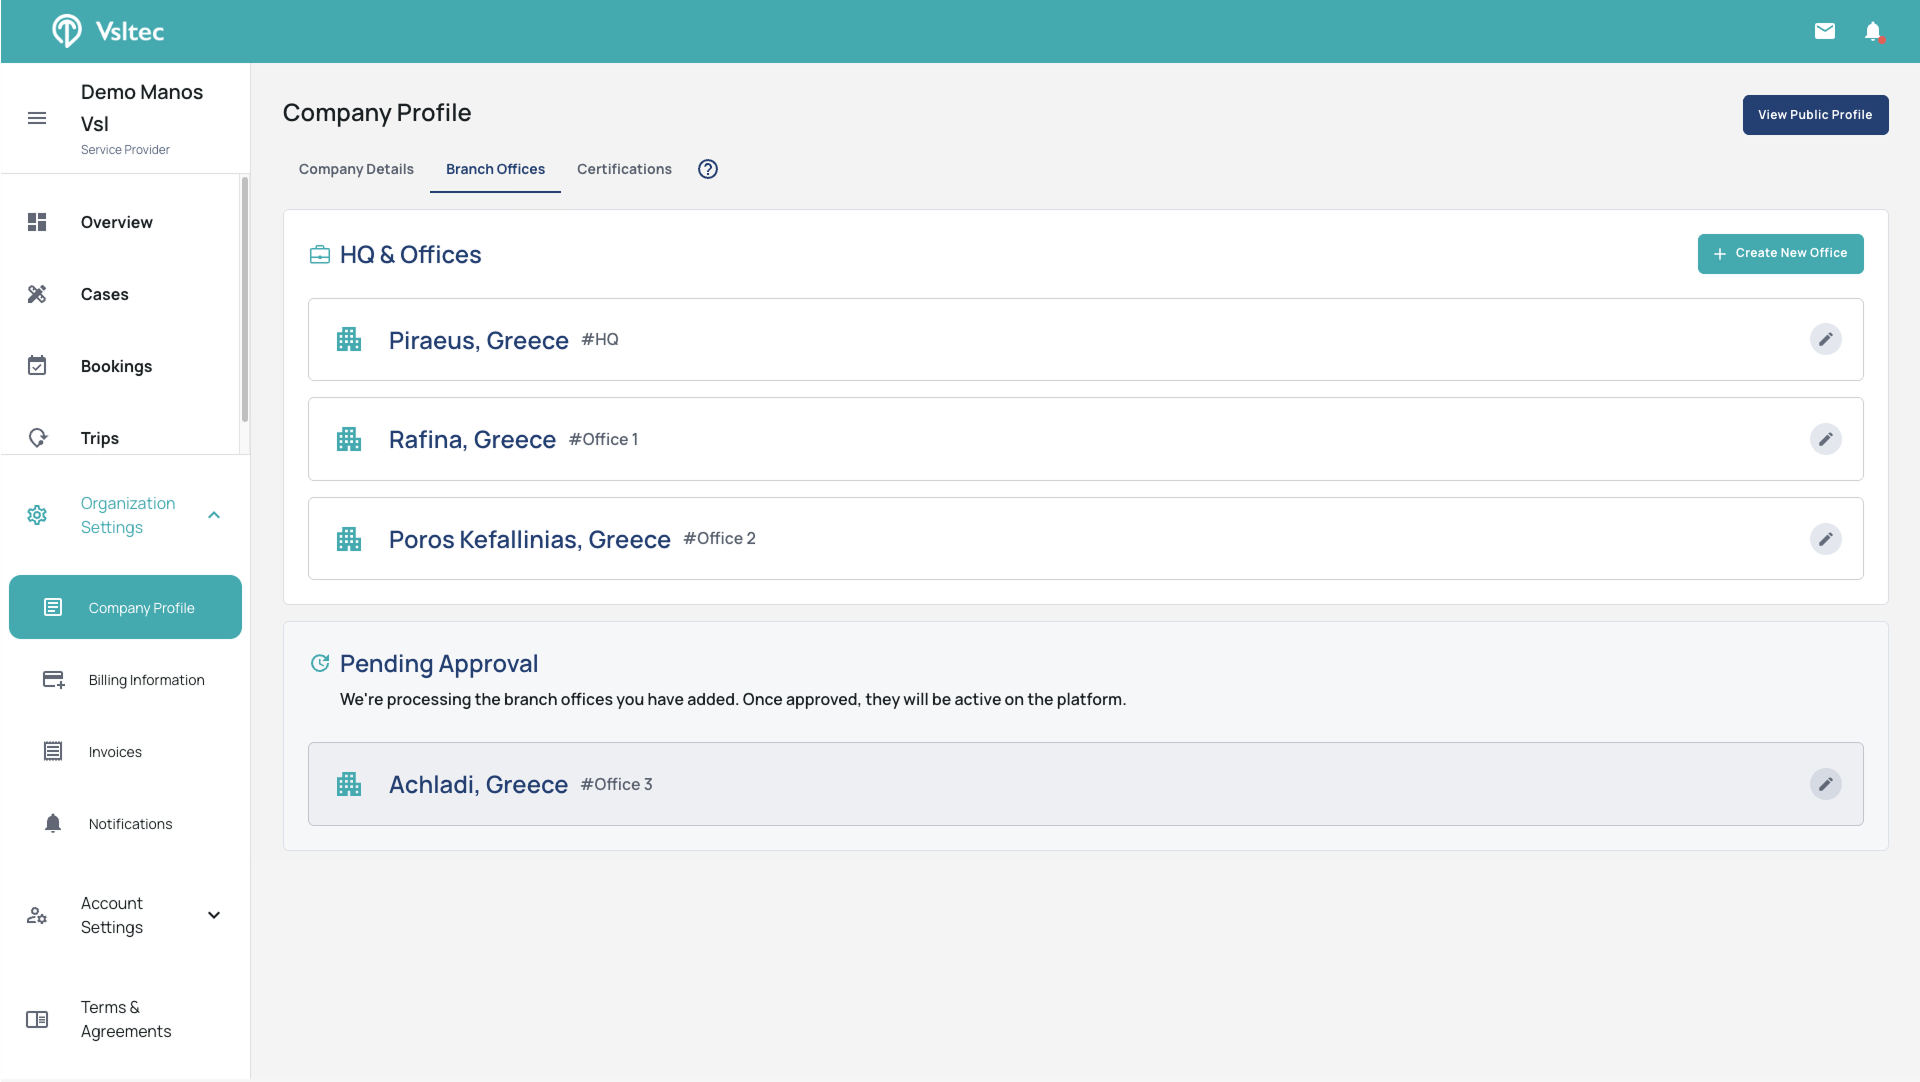Viewport: 1920px width, 1082px height.
Task: Open the Invoices sidebar item
Action: coord(115,752)
